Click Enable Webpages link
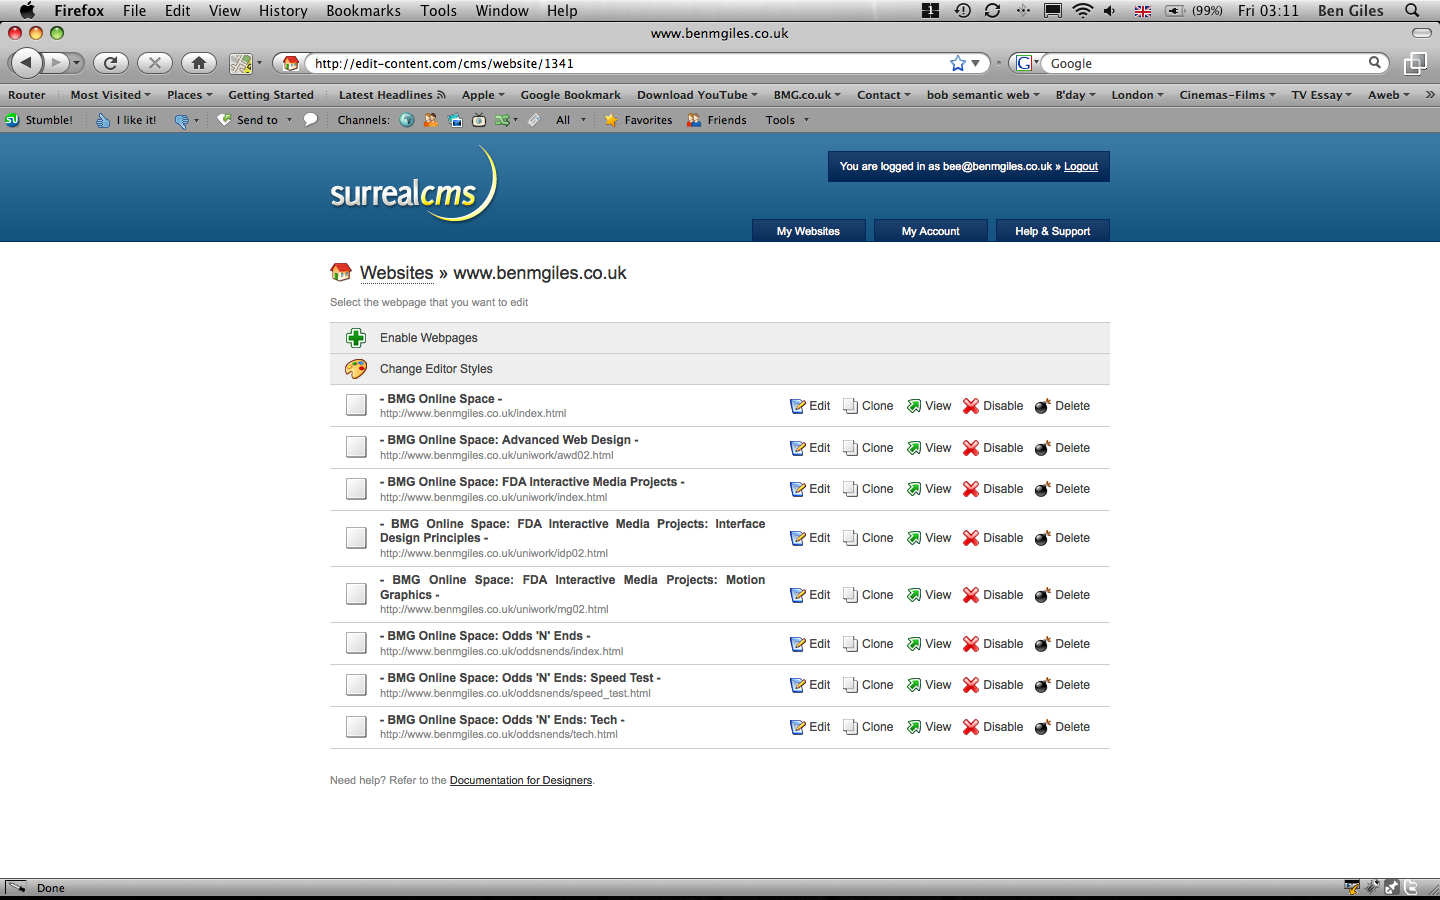Screen dimensions: 1440x900 429,338
